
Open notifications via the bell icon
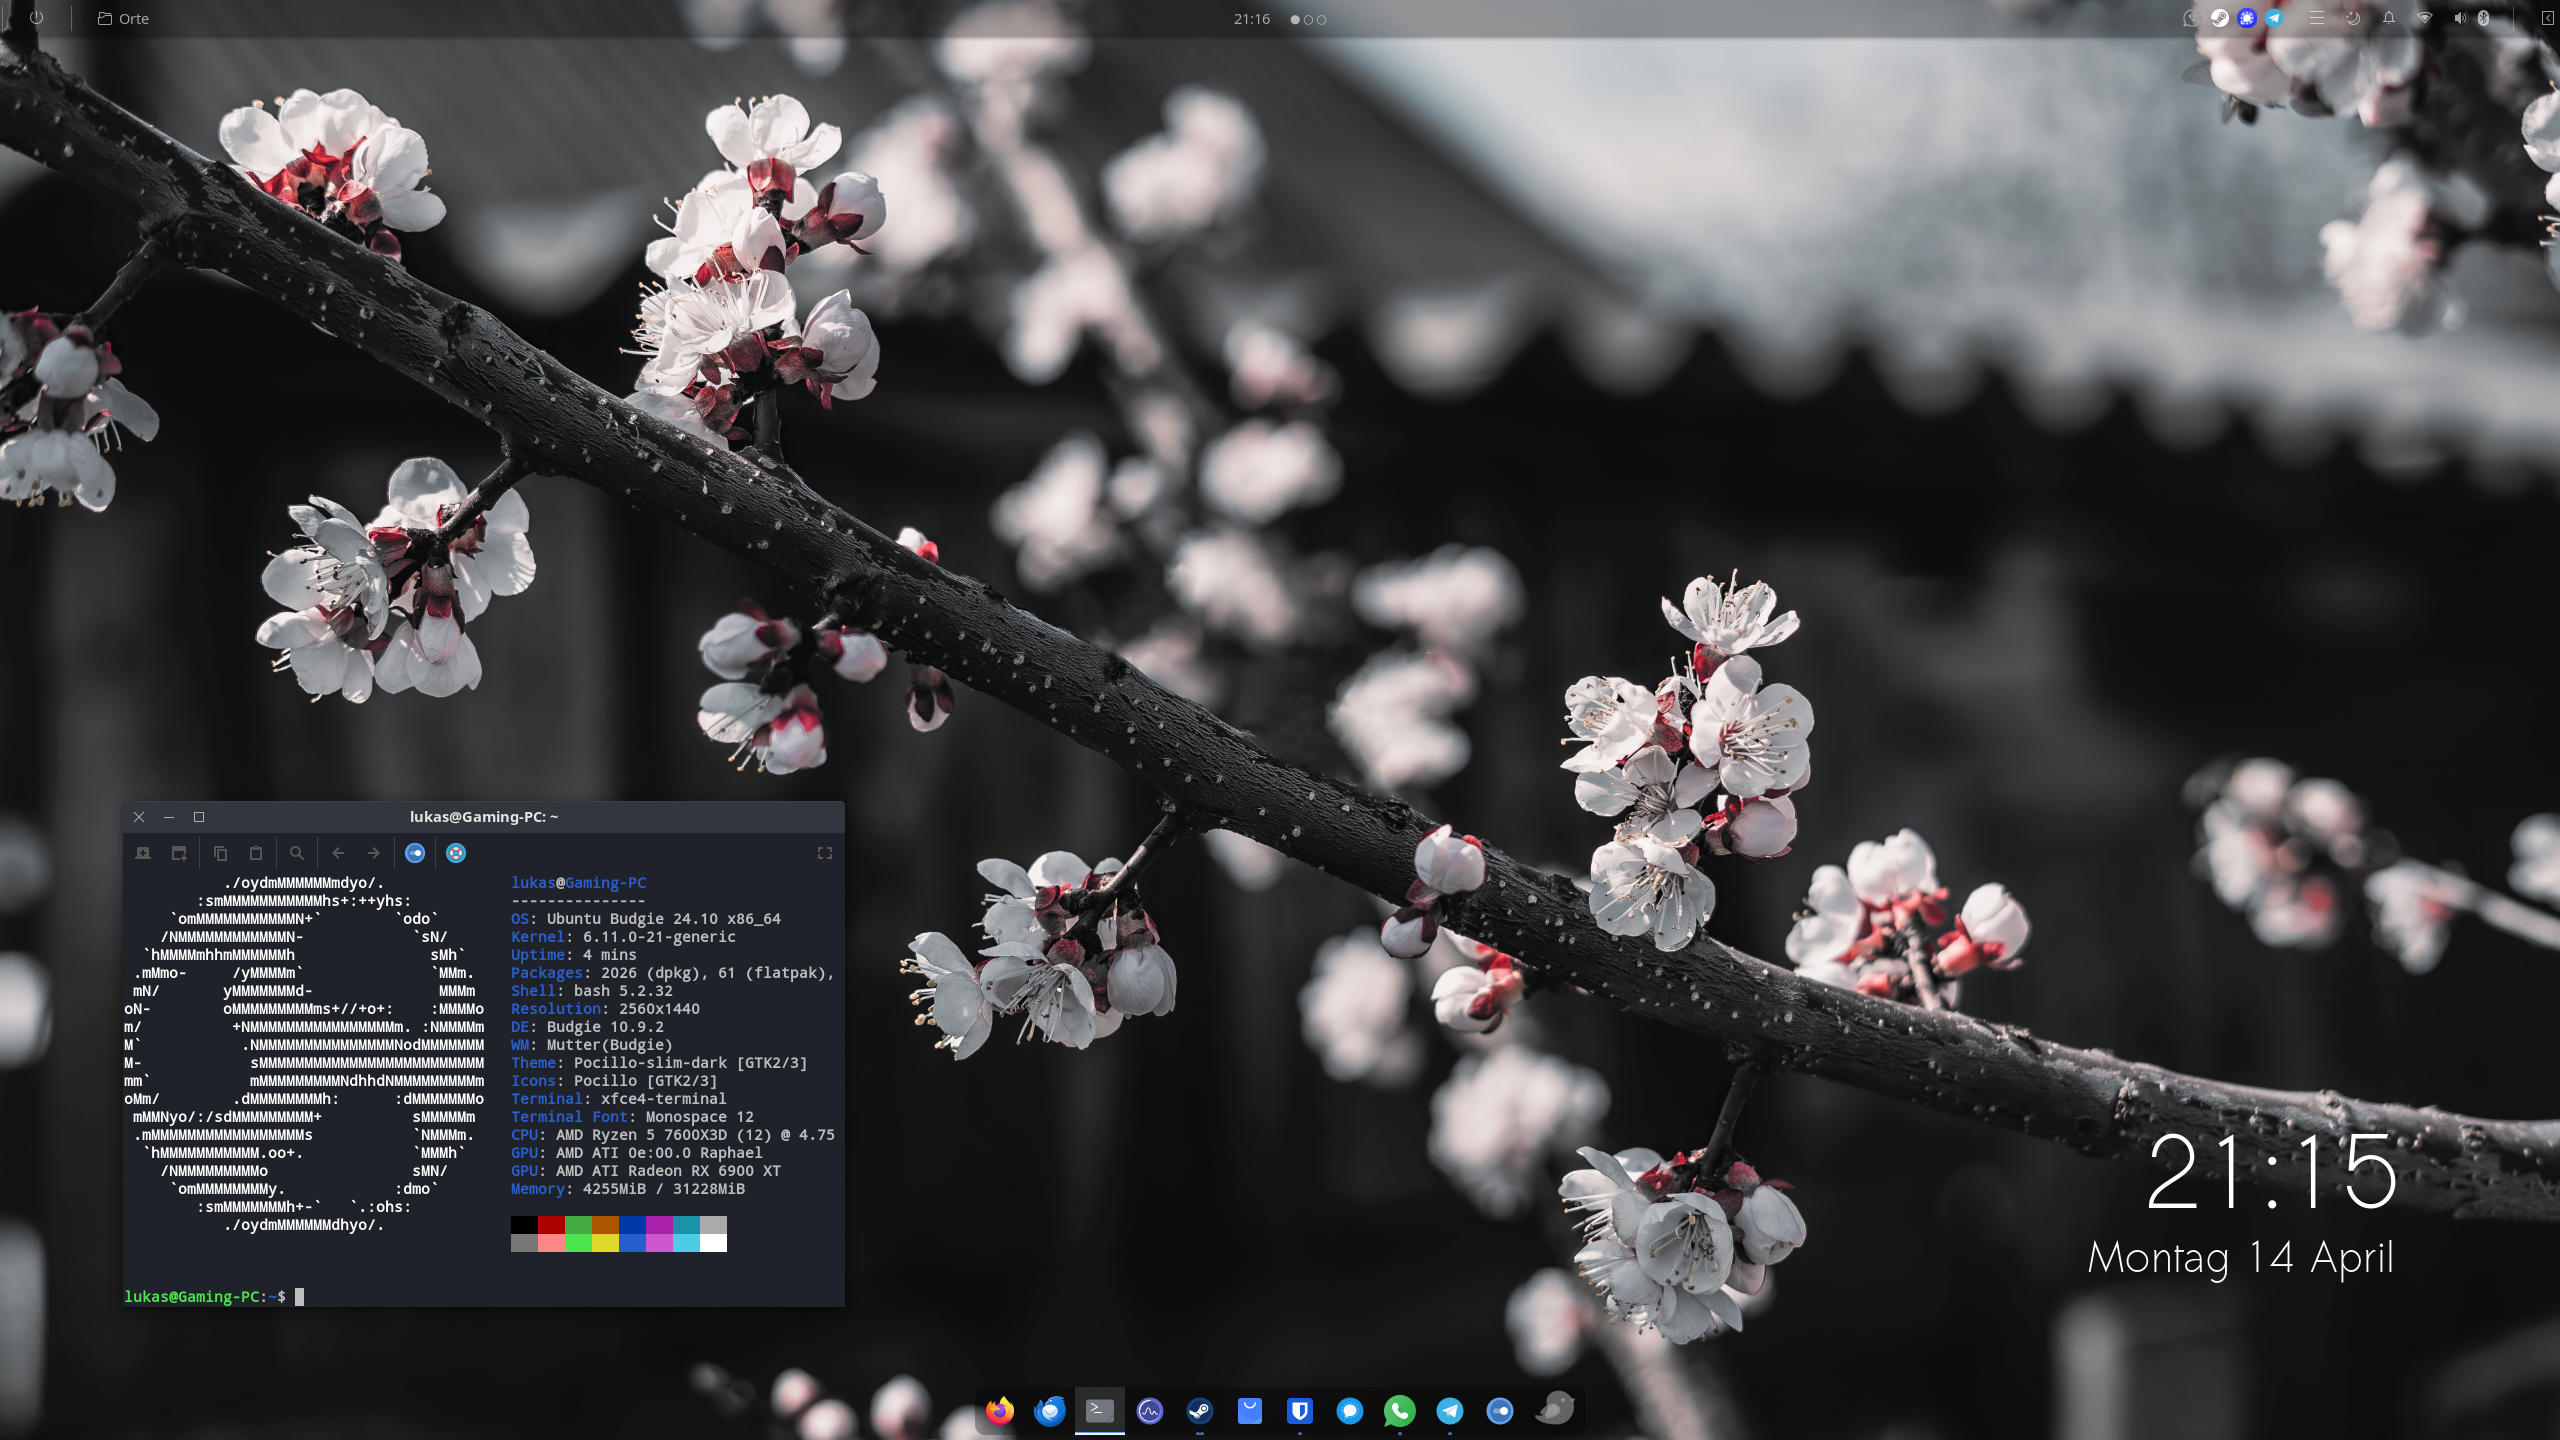pos(2389,18)
